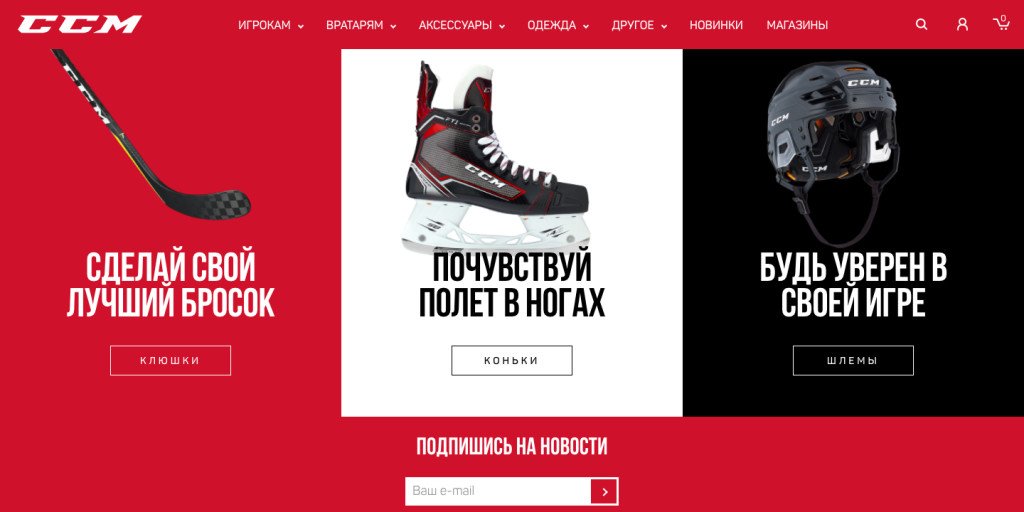Go to МАГАЗИНЫ menu item
This screenshot has height=512, width=1024.
(797, 25)
